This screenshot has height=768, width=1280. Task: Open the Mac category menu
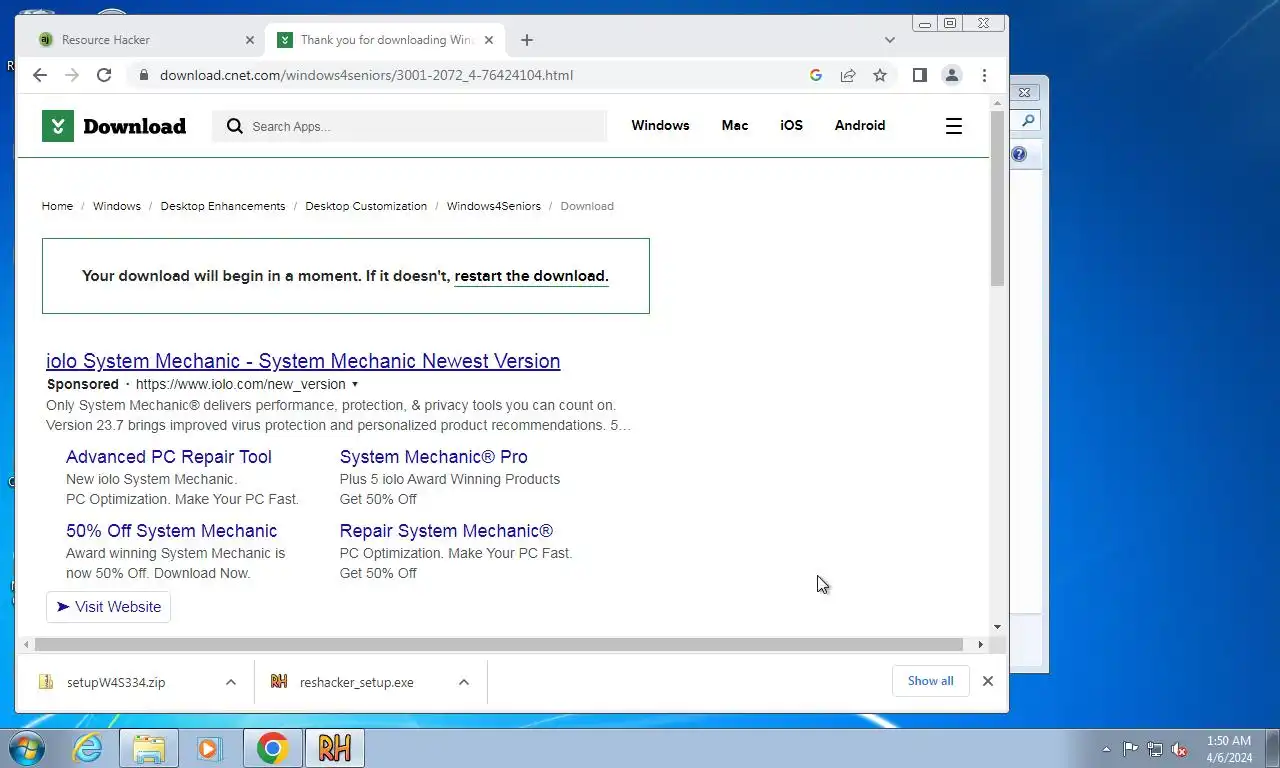click(x=735, y=125)
